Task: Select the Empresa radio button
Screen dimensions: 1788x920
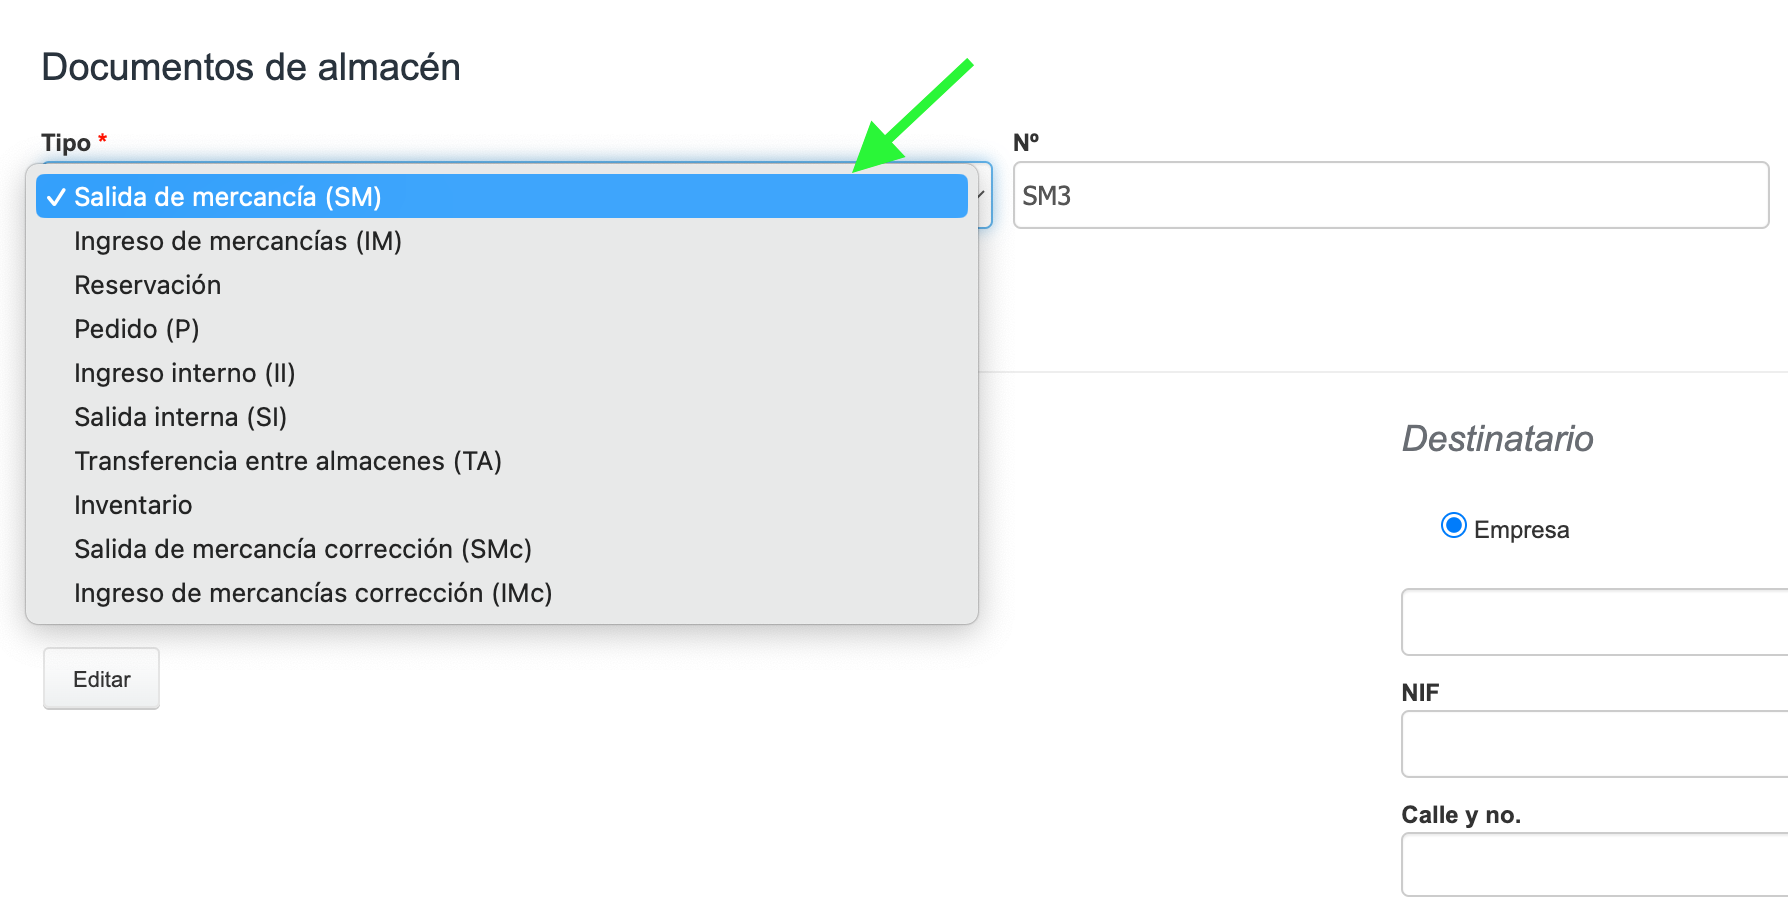Action: coord(1453,526)
